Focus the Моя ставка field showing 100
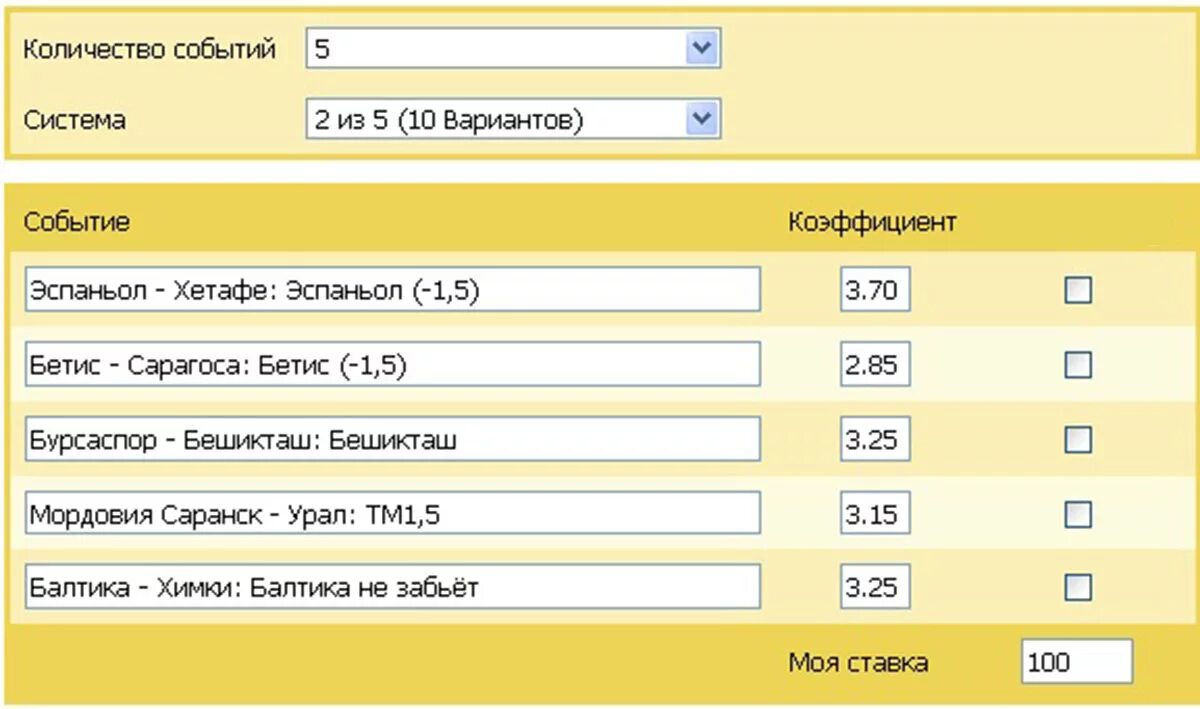Viewport: 1200px width, 709px height. (1077, 661)
